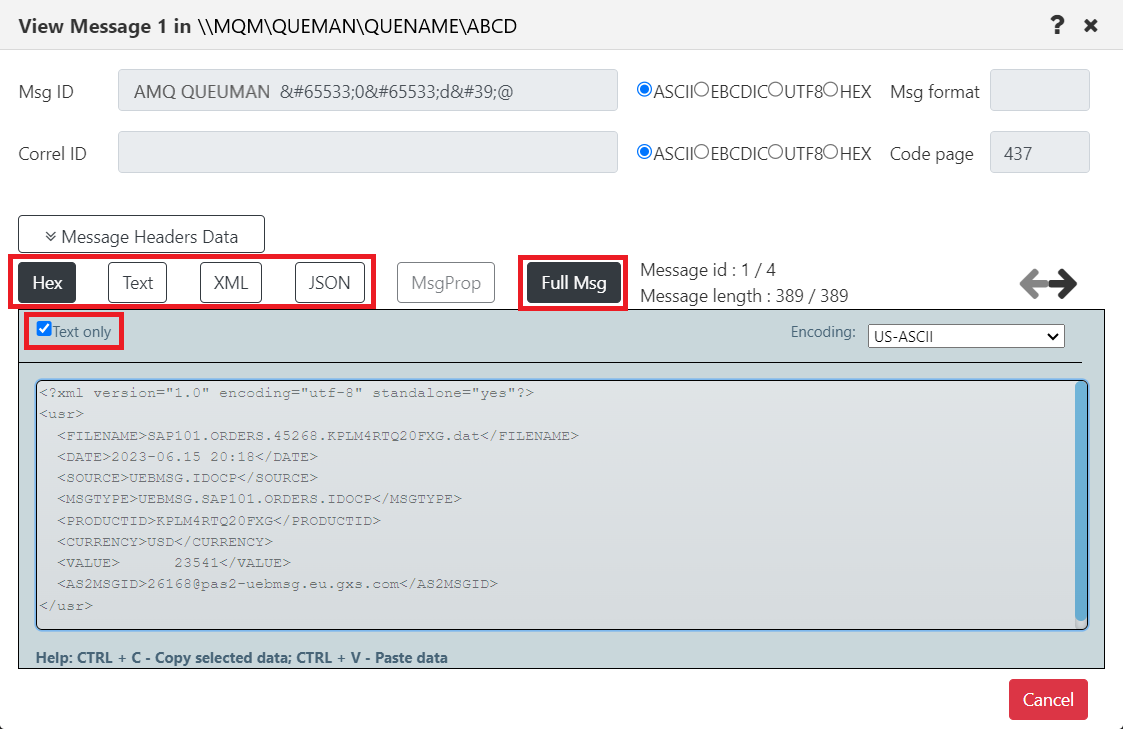Select ASCII radio for Correl ID

(x=644, y=152)
